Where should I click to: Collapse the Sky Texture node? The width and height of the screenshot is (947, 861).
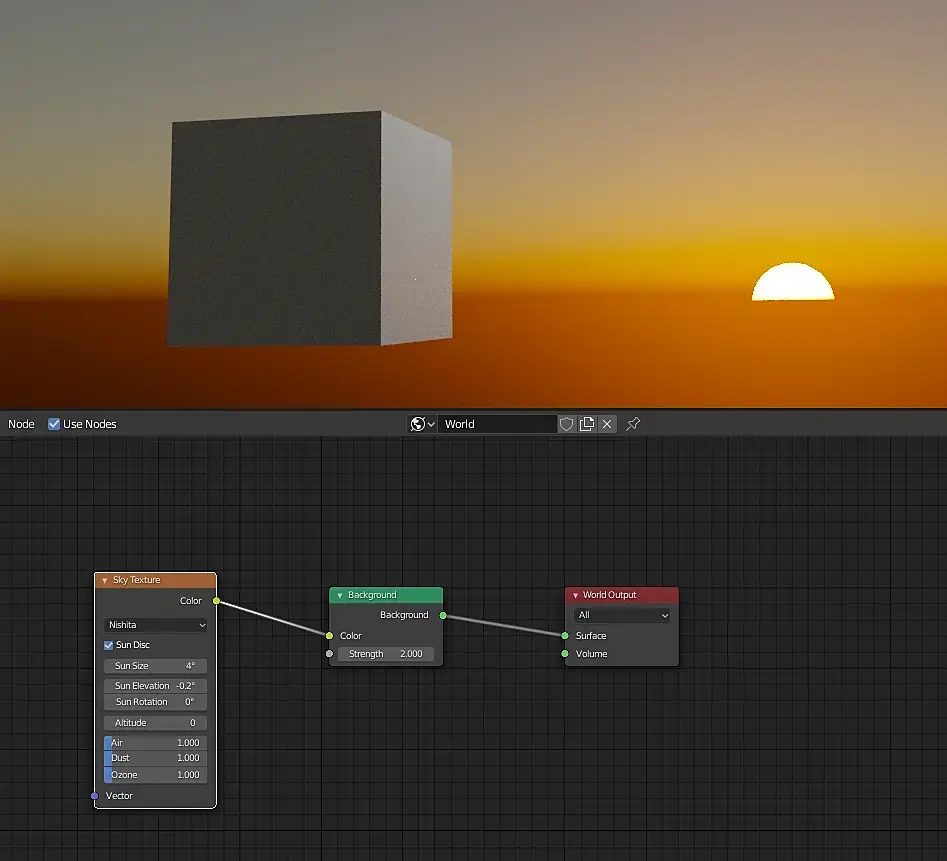click(x=104, y=580)
